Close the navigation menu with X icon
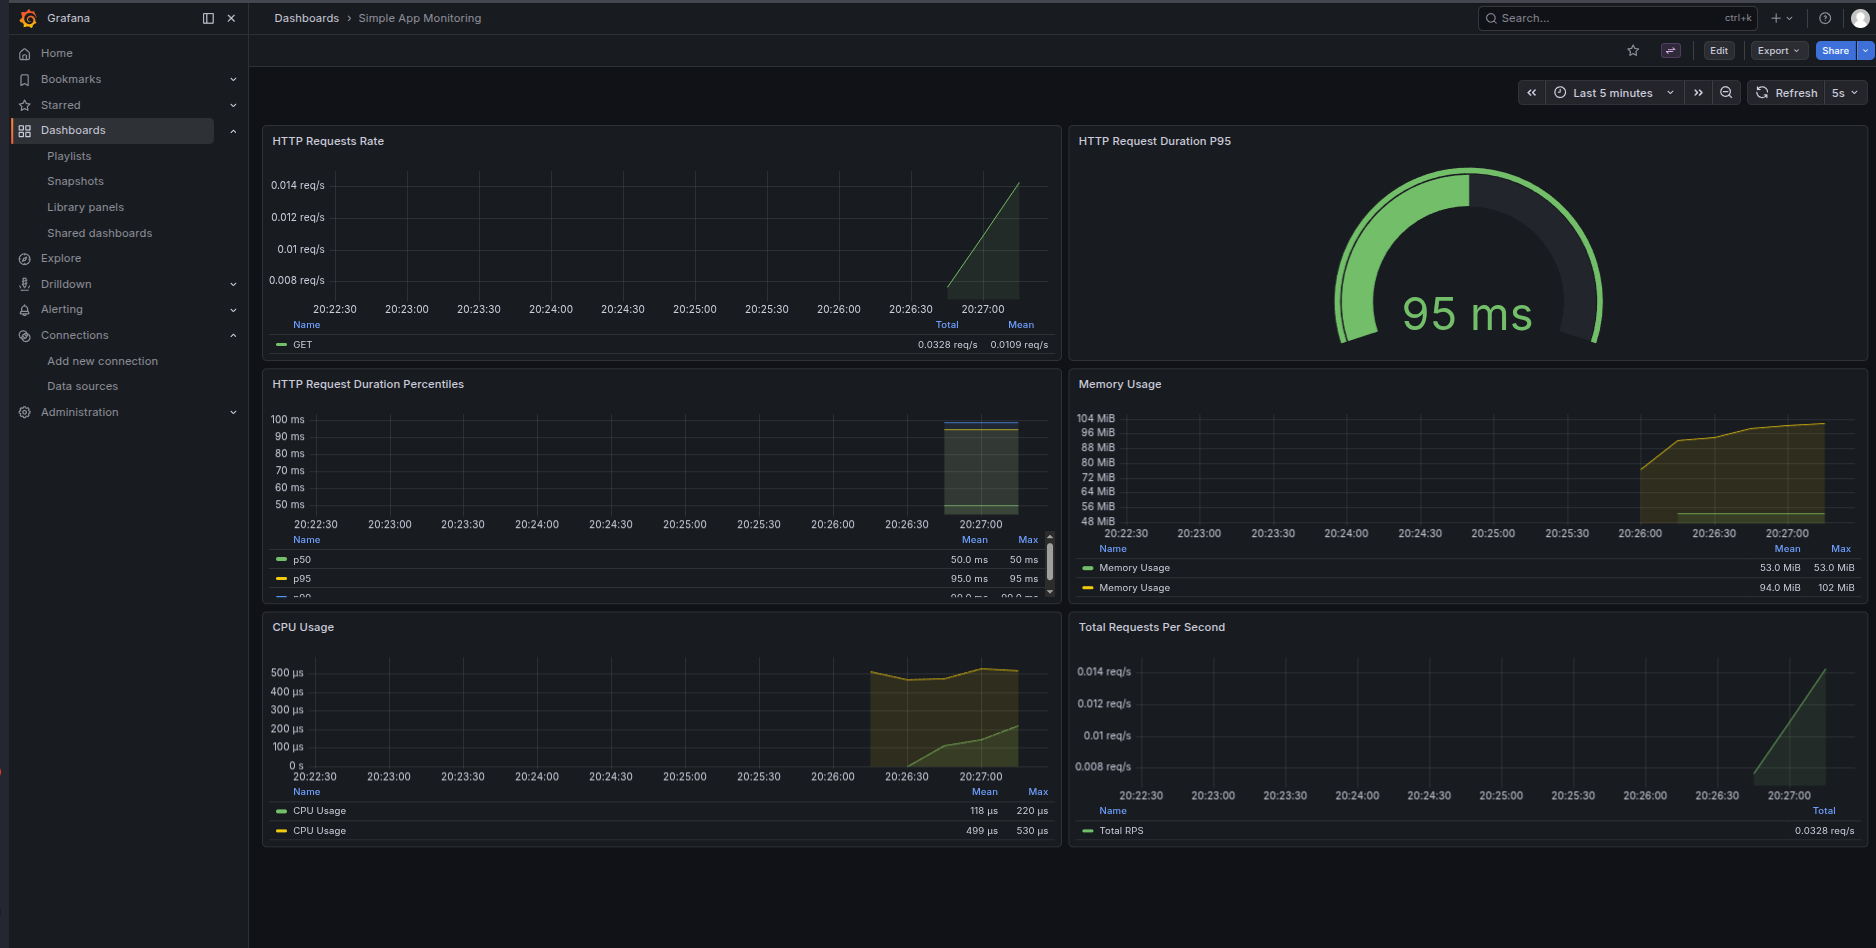Image resolution: width=1876 pixels, height=948 pixels. click(231, 18)
